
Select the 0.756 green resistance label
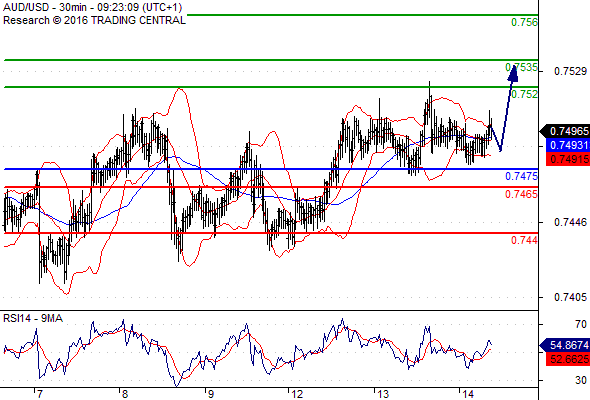(x=524, y=22)
